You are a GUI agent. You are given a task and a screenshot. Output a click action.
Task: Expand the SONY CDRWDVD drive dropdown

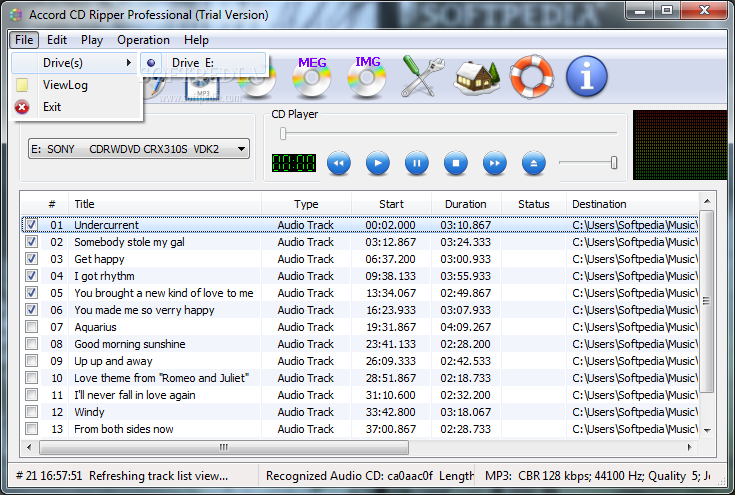(241, 149)
